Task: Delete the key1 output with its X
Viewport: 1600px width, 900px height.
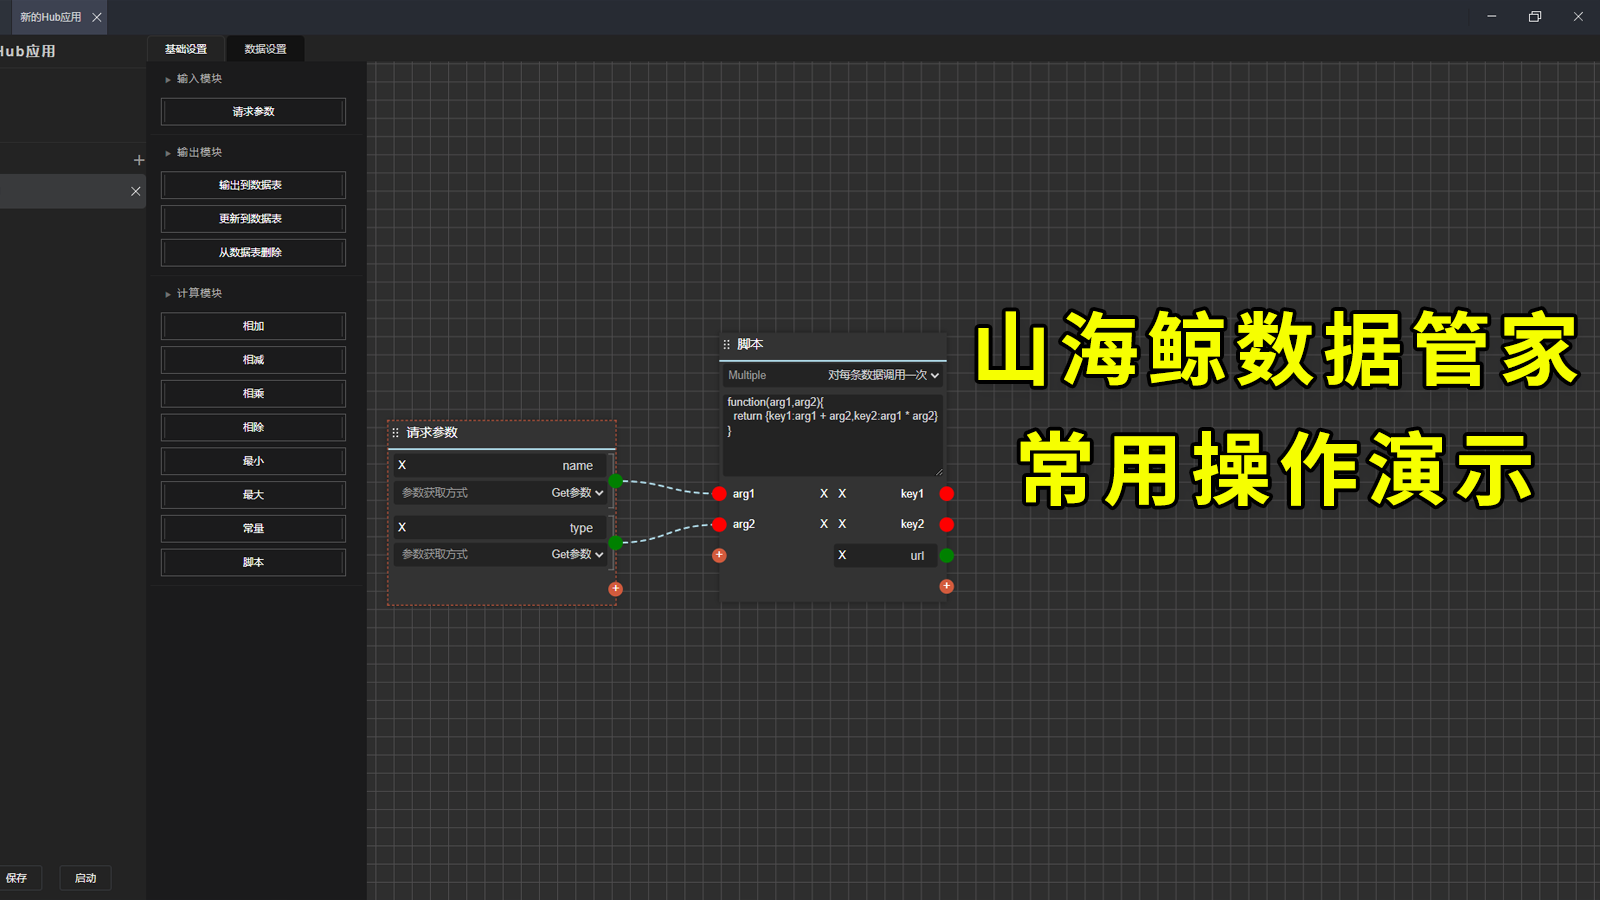Action: click(842, 494)
